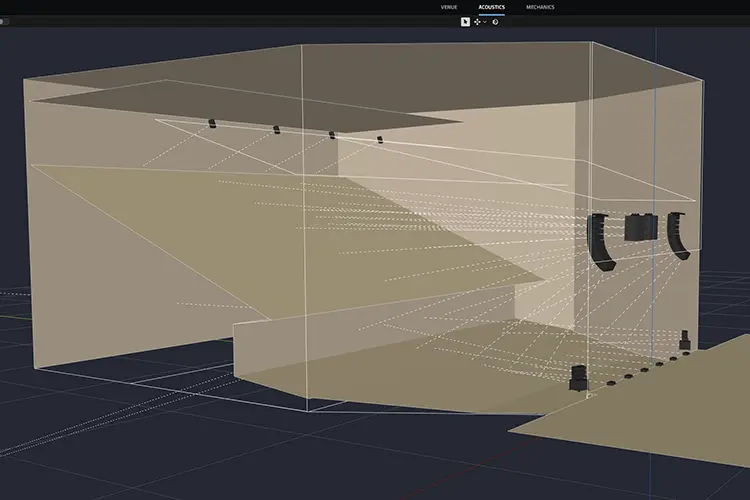Switch to the Venue tab
Image resolution: width=750 pixels, height=500 pixels.
point(449,7)
